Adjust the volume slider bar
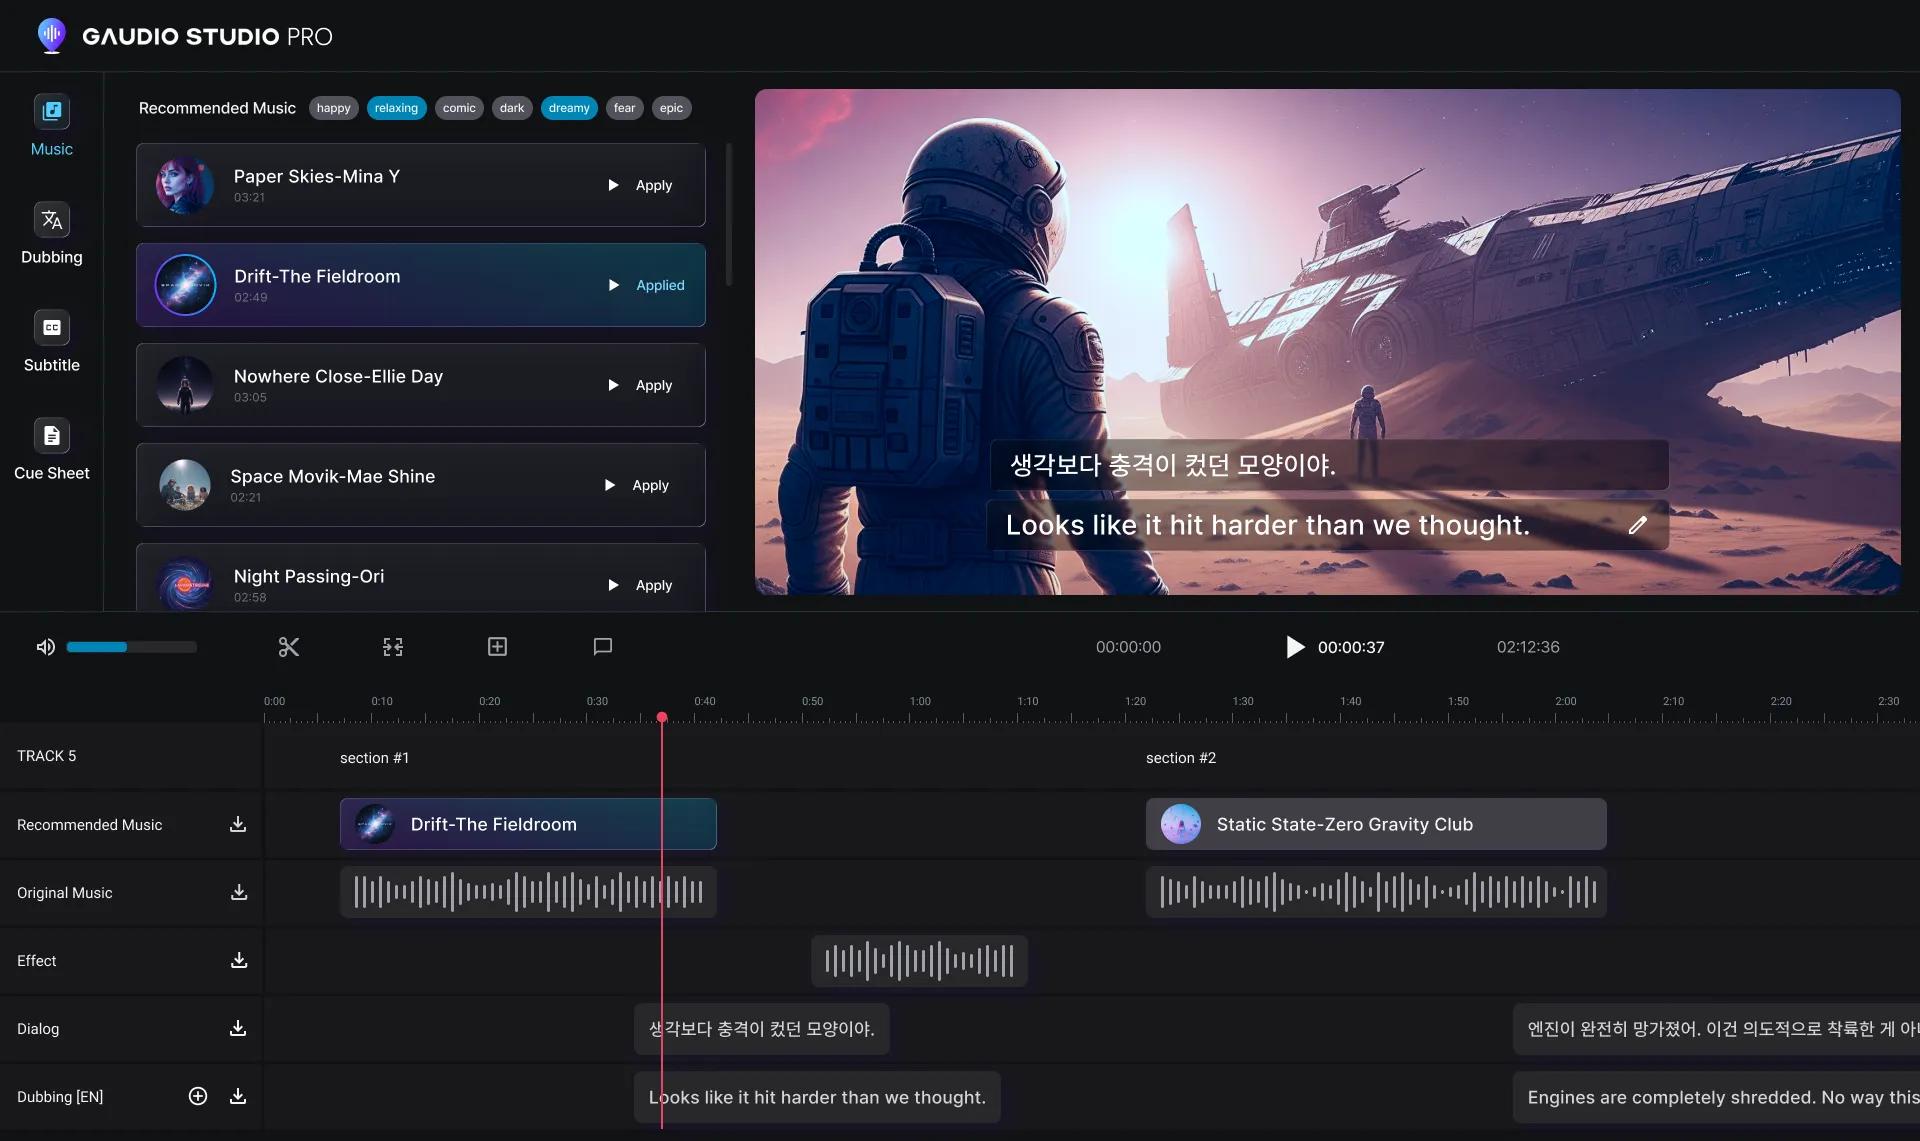This screenshot has width=1920, height=1141. click(131, 647)
